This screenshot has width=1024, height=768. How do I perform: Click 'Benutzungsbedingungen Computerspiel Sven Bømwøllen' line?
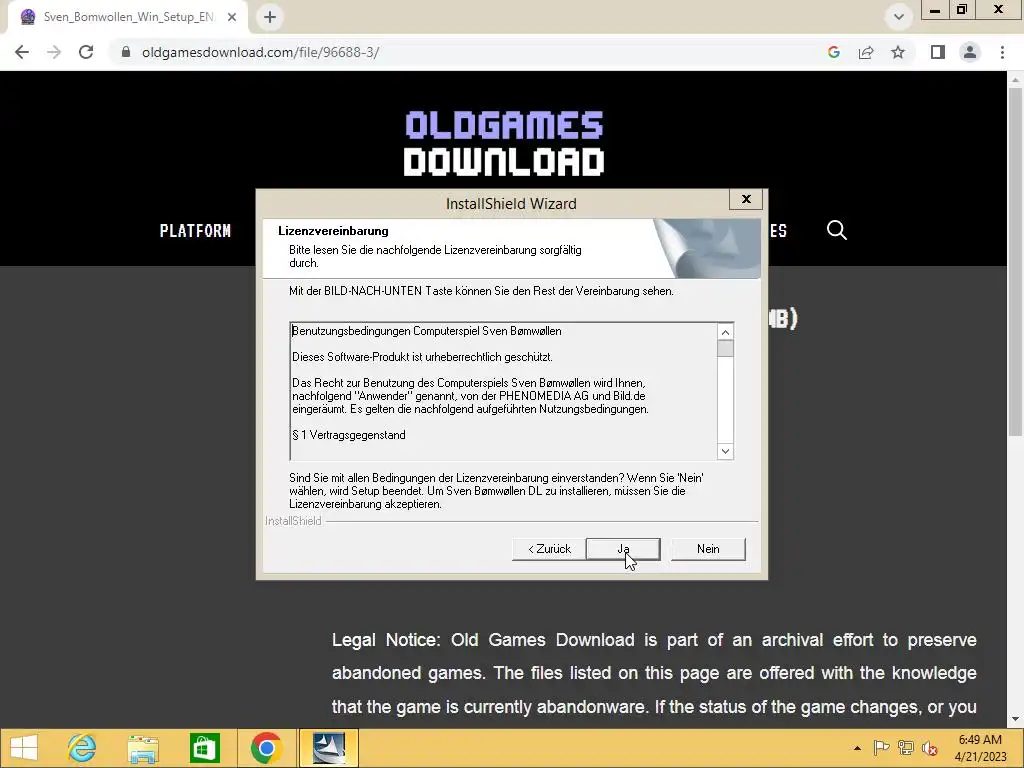coord(426,331)
